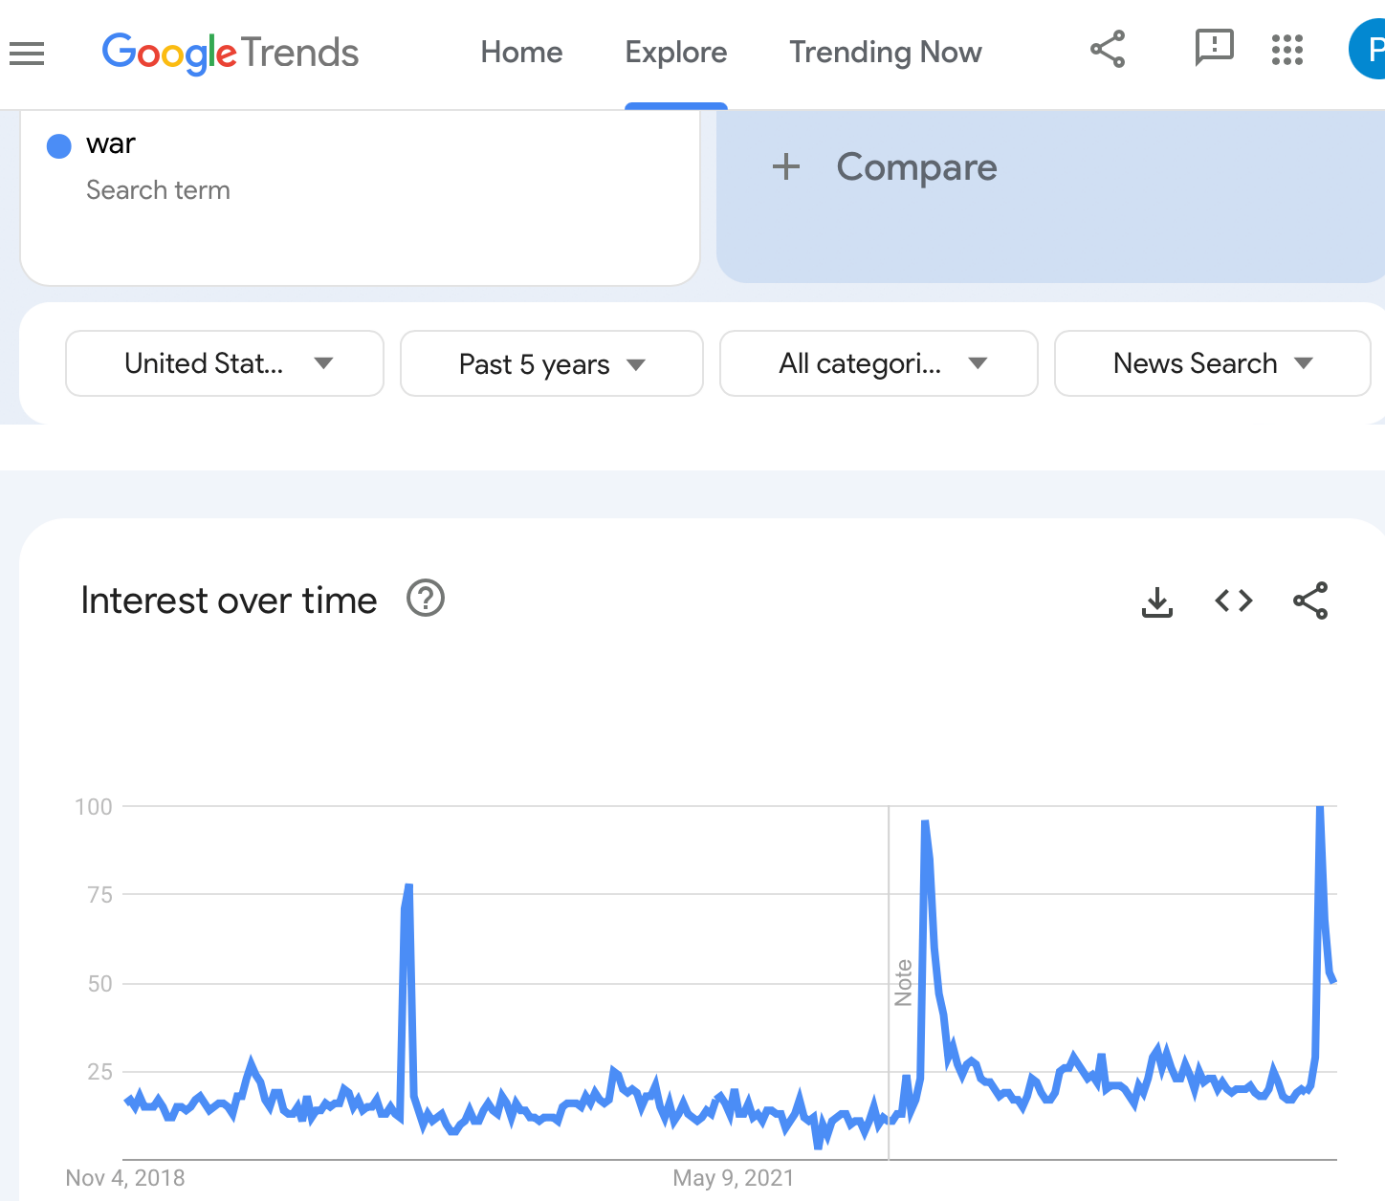Open the Past 5 years time range dropdown
This screenshot has width=1385, height=1201.
point(551,364)
